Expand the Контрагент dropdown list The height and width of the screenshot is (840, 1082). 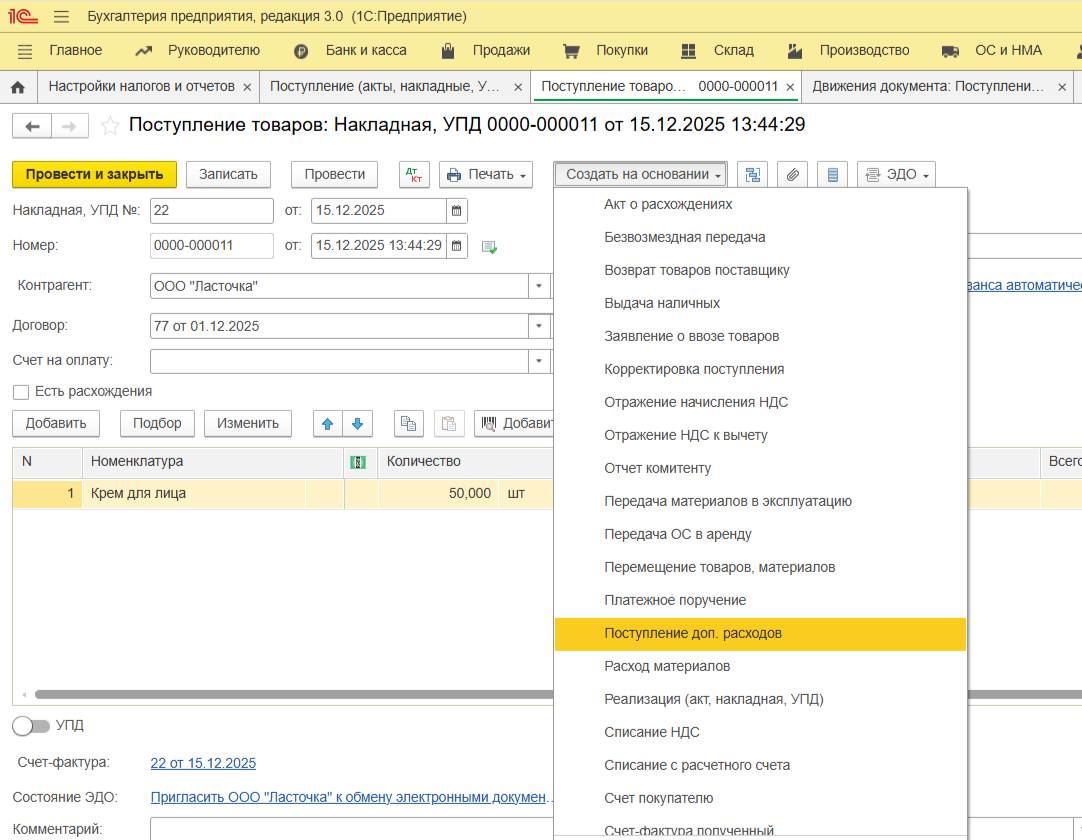tap(539, 286)
